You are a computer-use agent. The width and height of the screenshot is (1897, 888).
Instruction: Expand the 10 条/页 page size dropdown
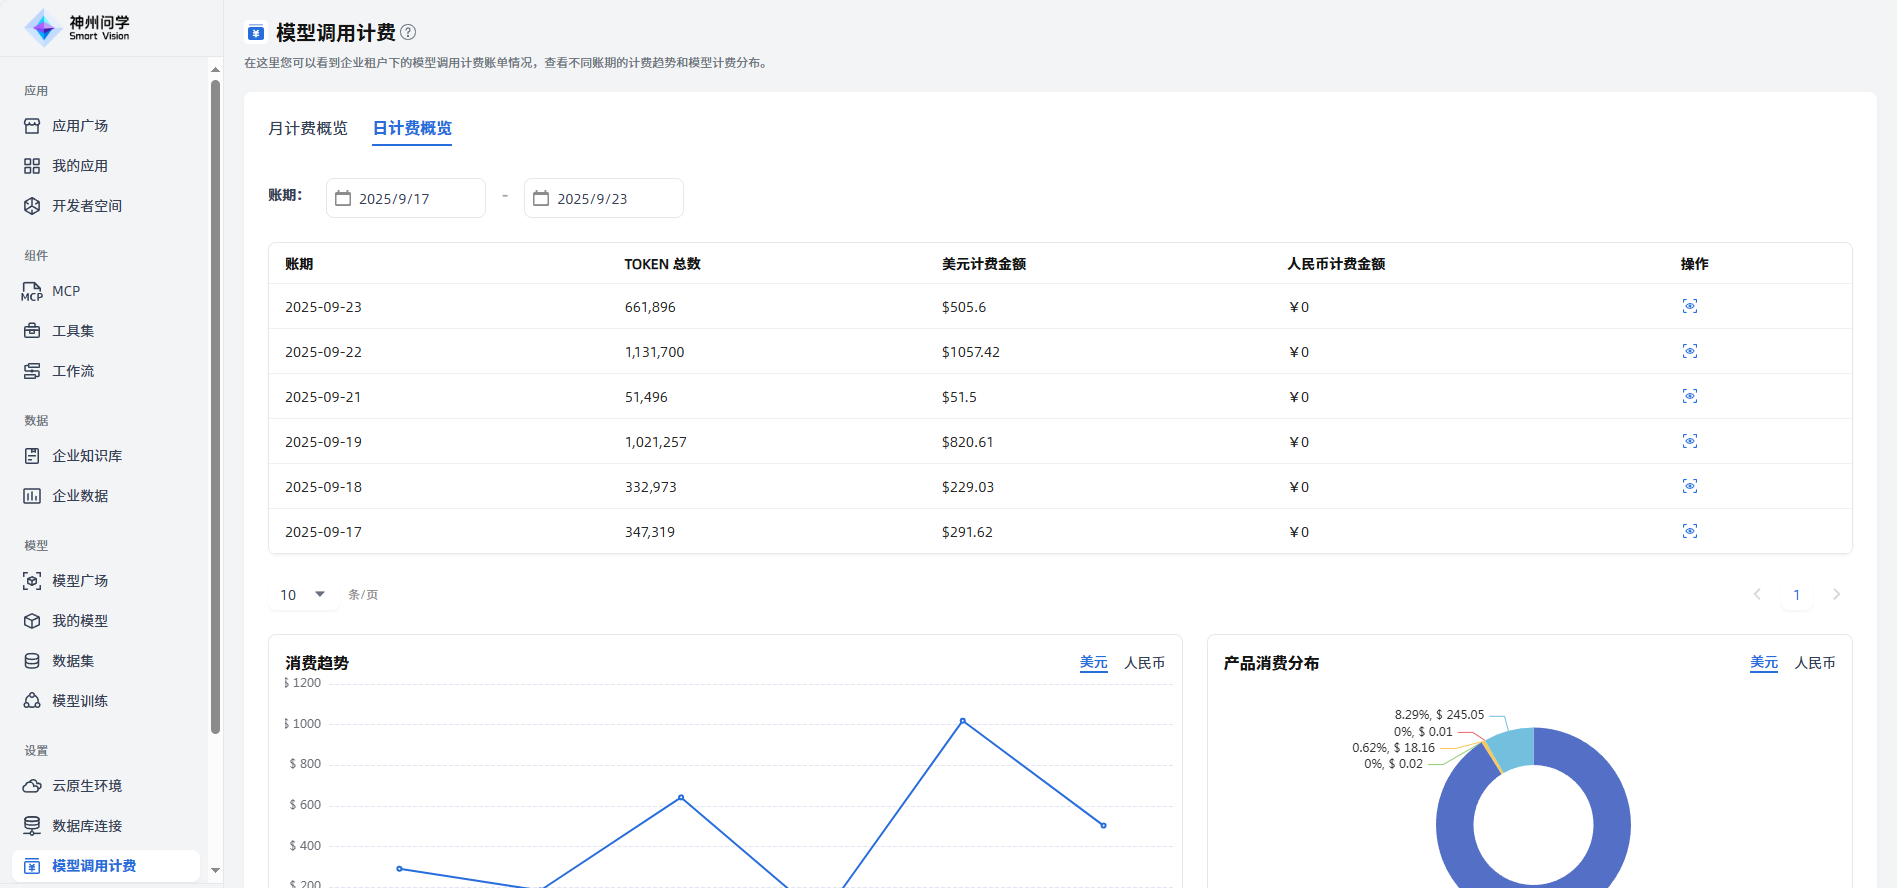pyautogui.click(x=302, y=595)
